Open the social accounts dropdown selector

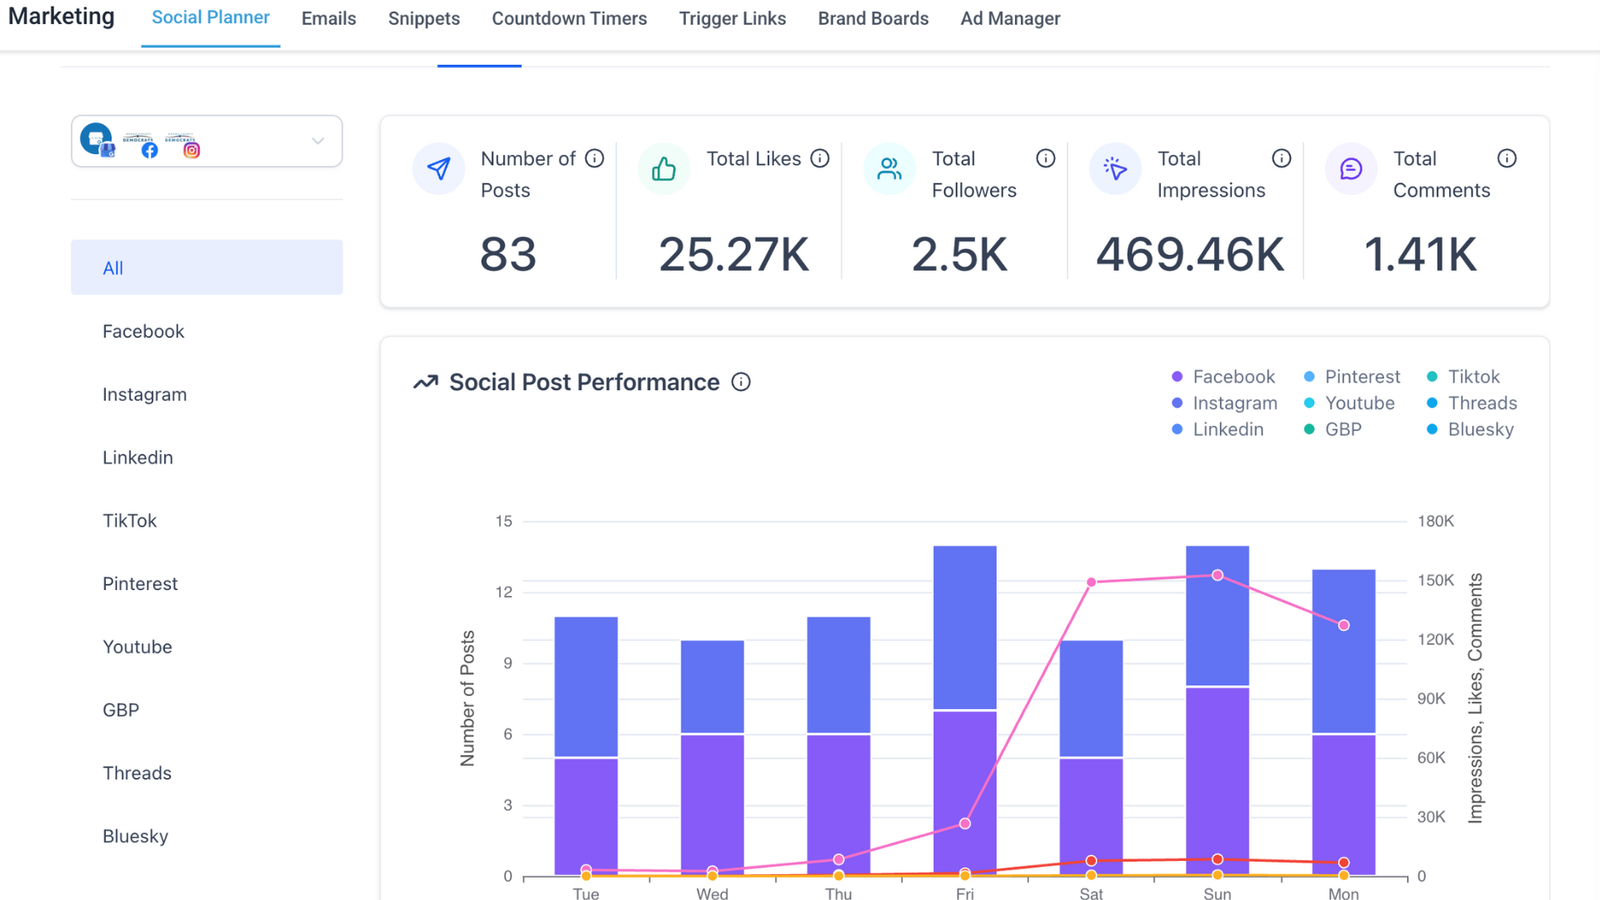(206, 141)
